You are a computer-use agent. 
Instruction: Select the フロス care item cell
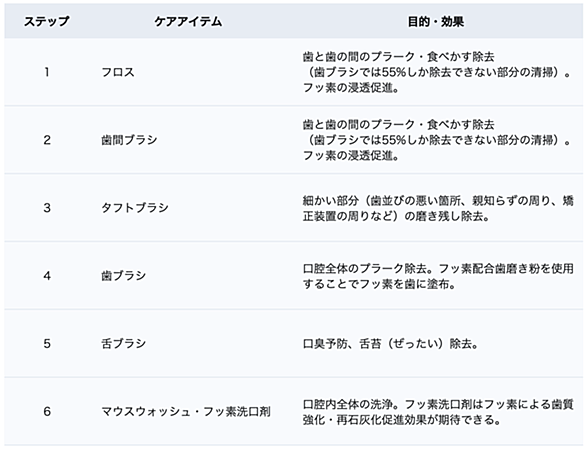click(x=118, y=72)
